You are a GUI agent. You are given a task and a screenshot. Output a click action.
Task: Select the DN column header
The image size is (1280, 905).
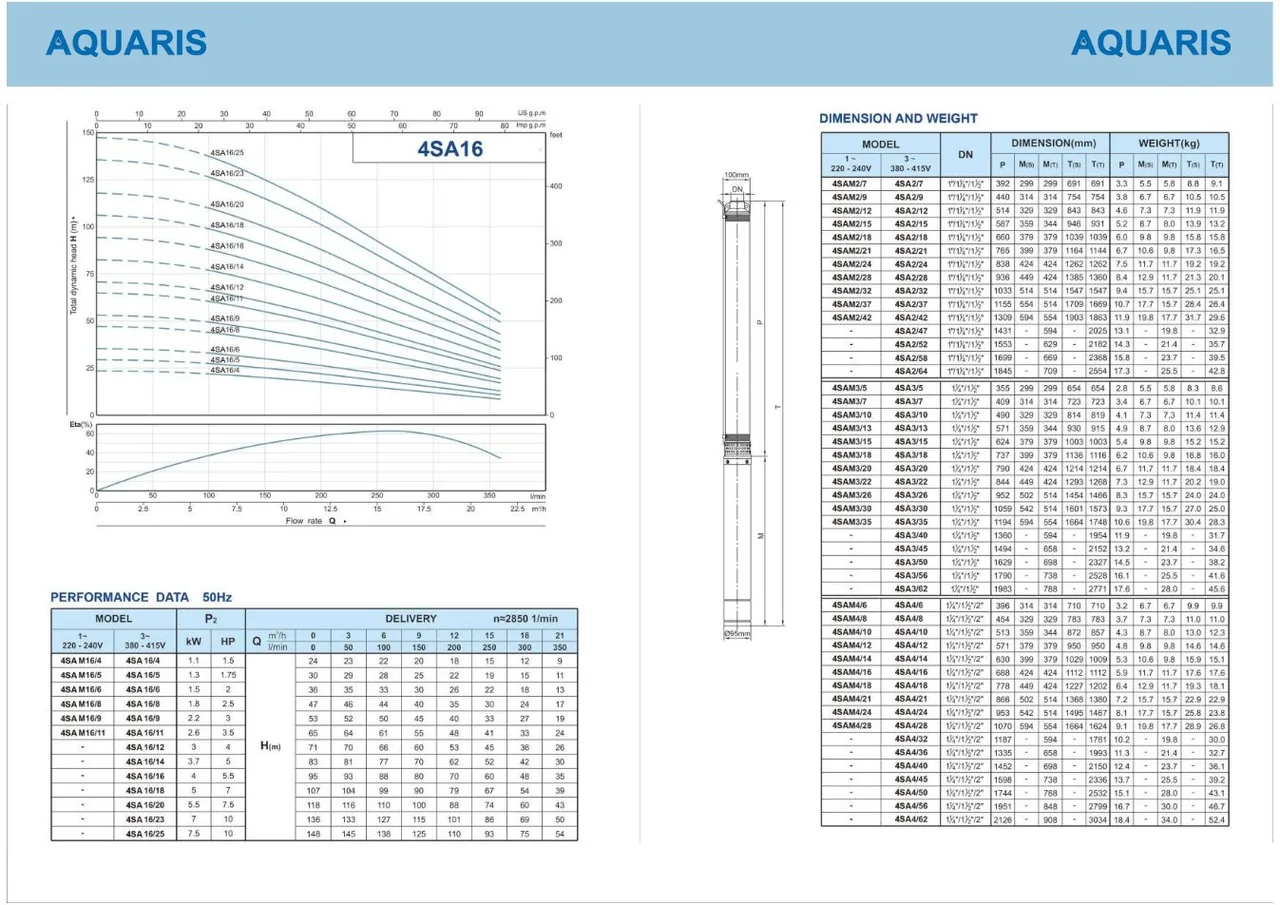point(965,155)
